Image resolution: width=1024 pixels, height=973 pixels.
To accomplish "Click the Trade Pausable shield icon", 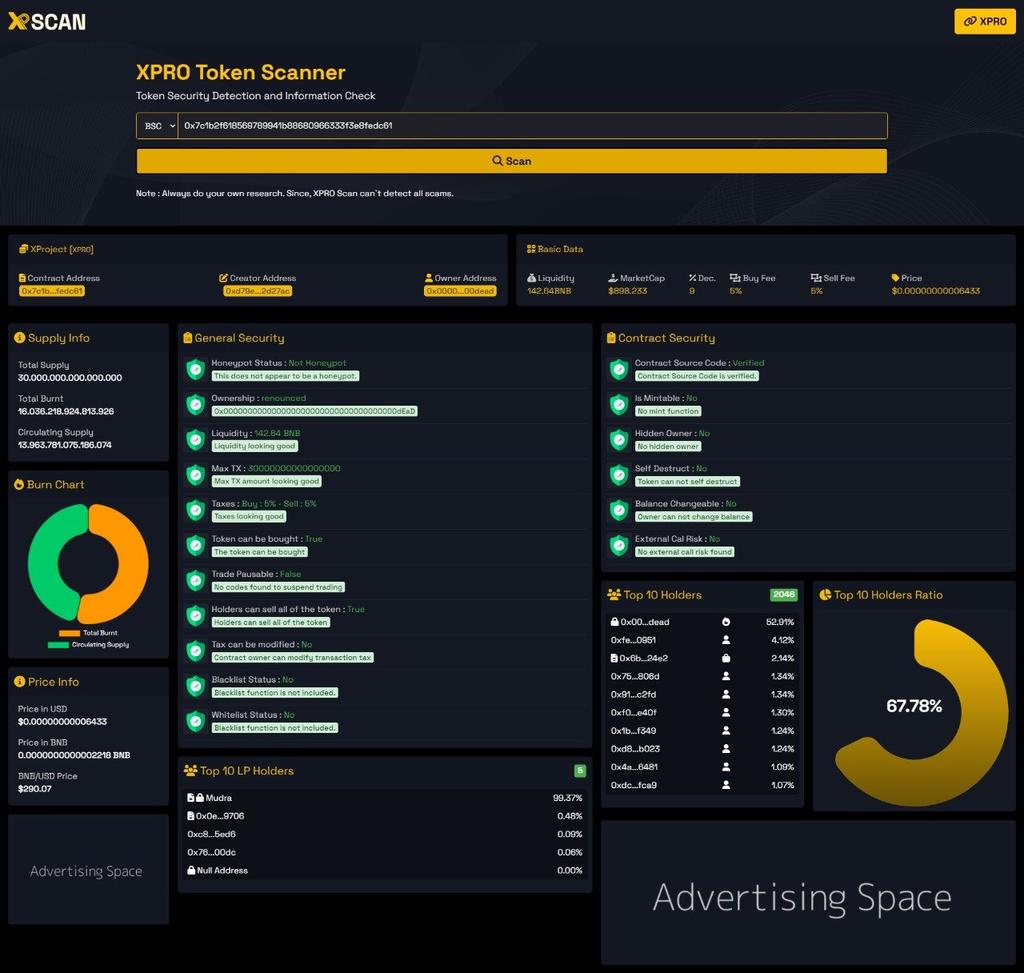I will click(x=195, y=581).
